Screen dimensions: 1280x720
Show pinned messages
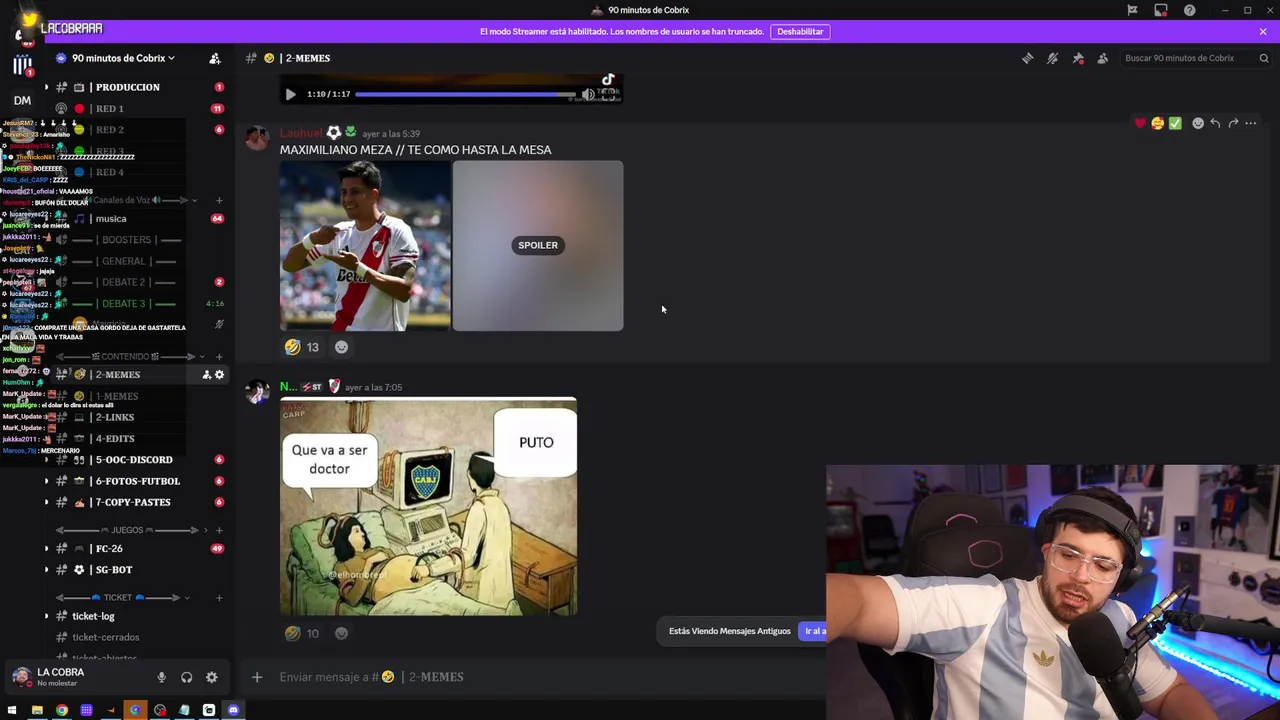point(1078,58)
